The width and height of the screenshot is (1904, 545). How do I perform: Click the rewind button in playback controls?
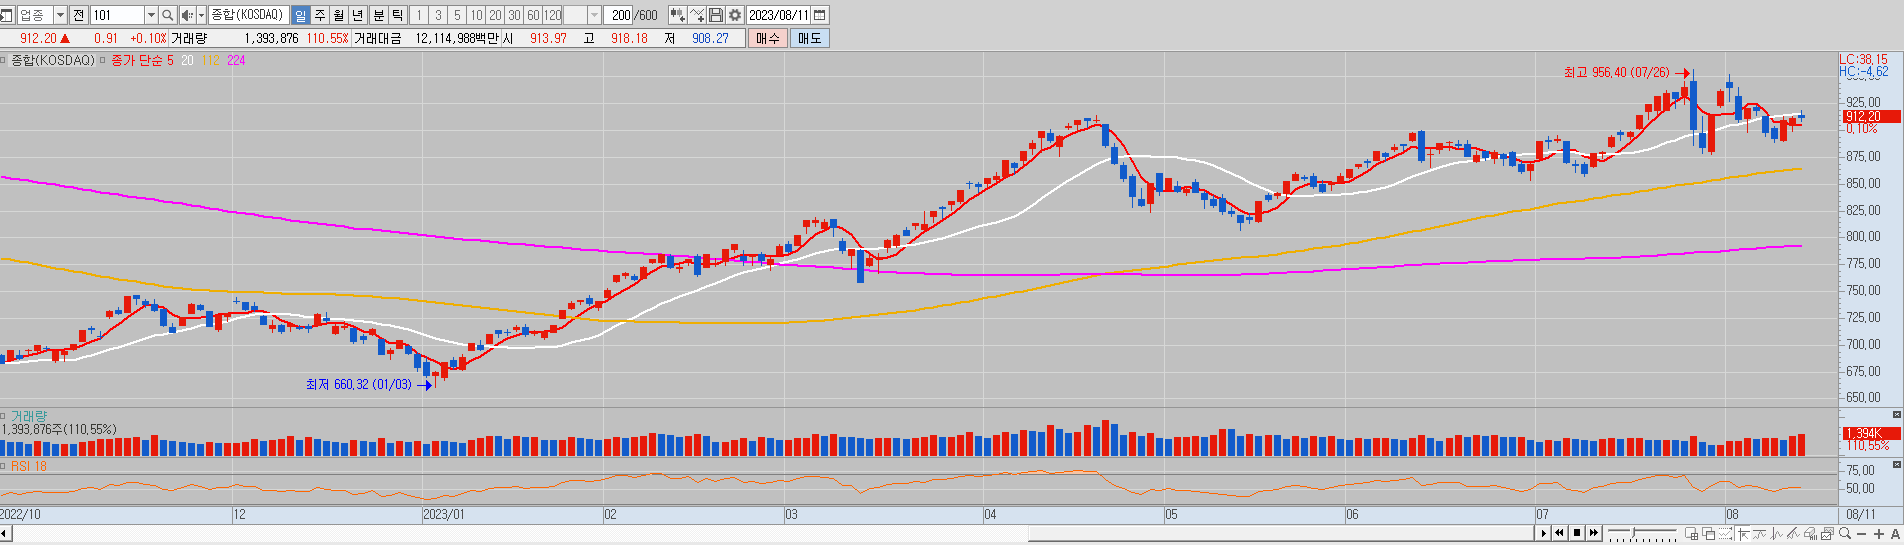tap(1560, 533)
